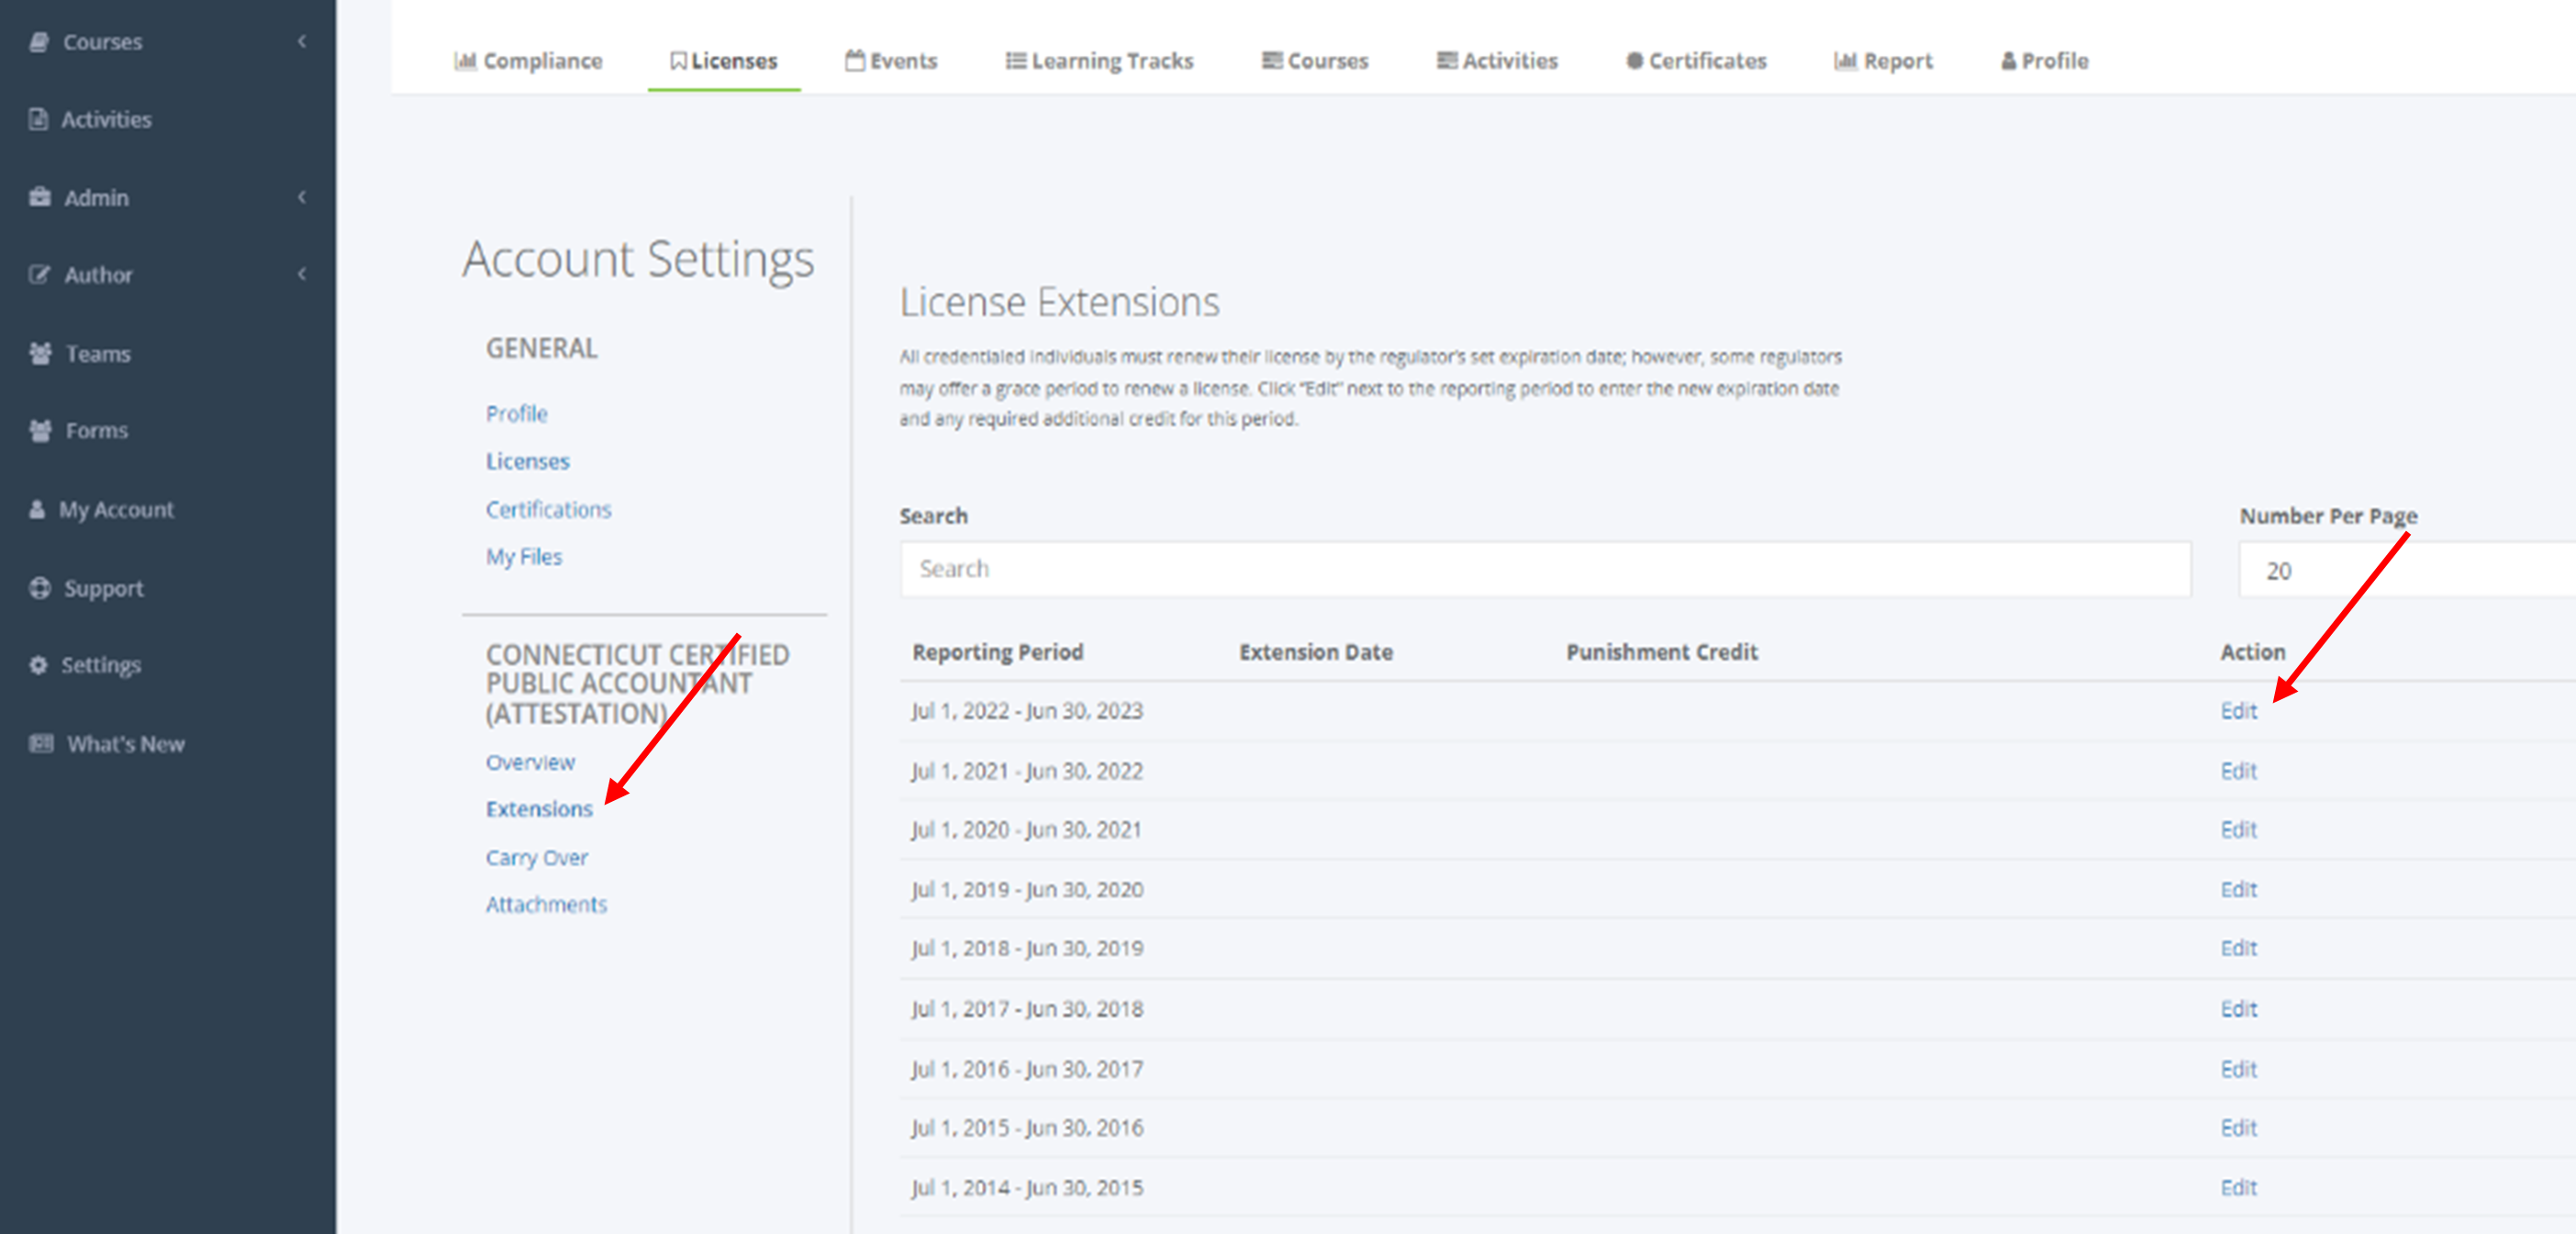
Task: Edit the Jul 1, 2018 reporting period
Action: 2238,948
